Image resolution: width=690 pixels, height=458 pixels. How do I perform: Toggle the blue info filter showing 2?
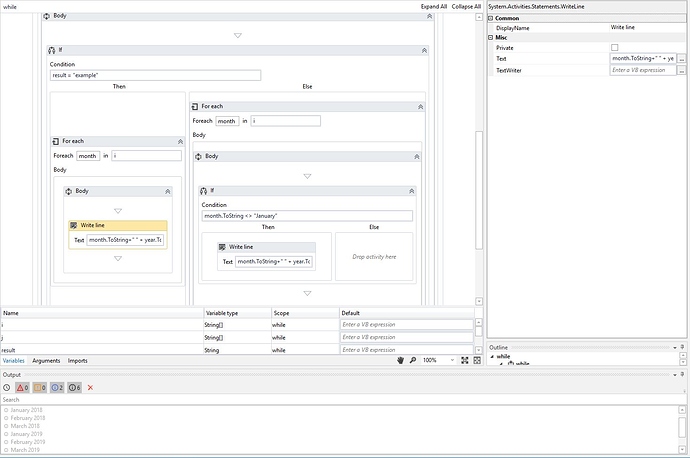[57, 388]
